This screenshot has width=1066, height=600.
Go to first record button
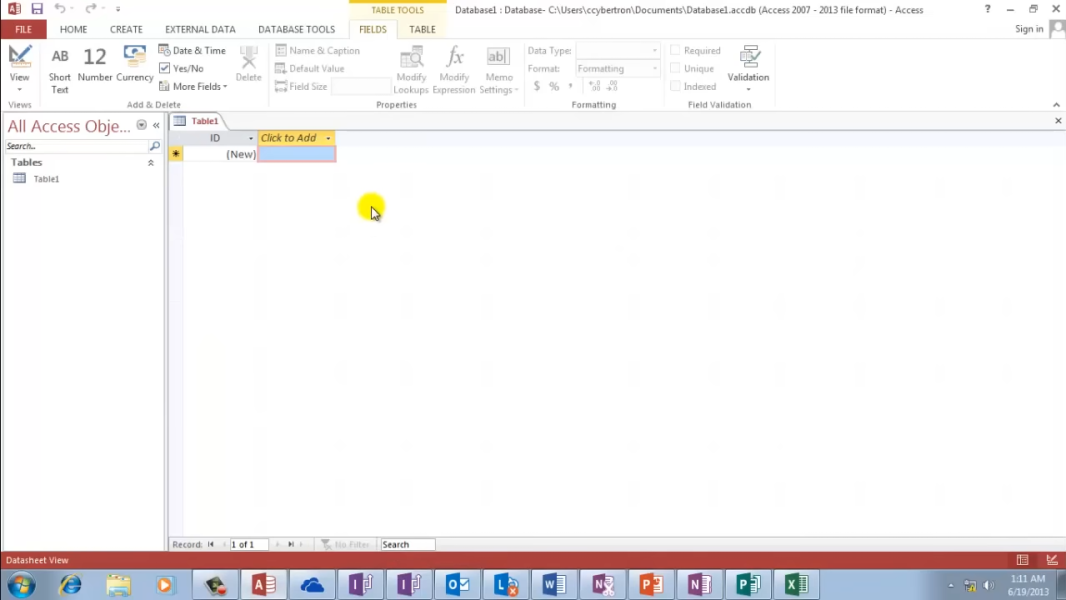click(211, 544)
